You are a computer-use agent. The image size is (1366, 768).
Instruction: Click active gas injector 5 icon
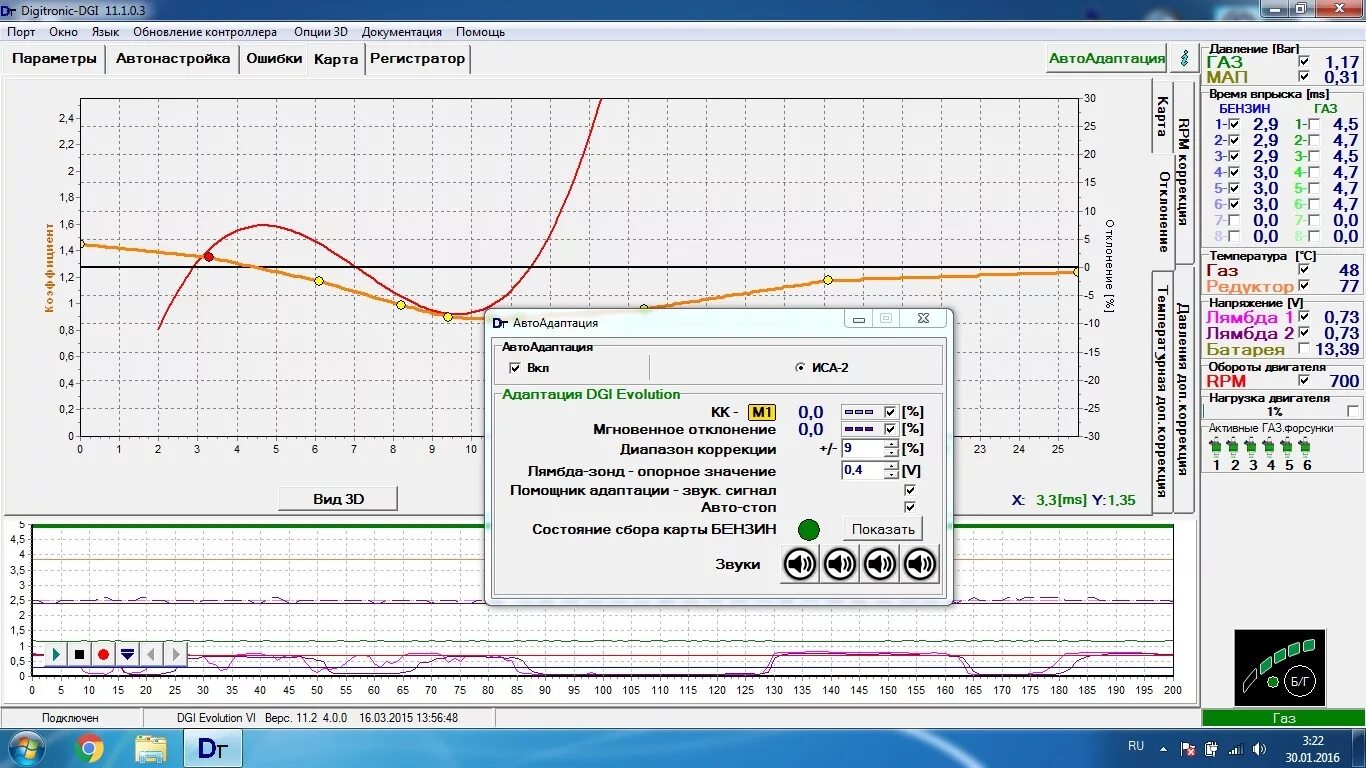1289,449
